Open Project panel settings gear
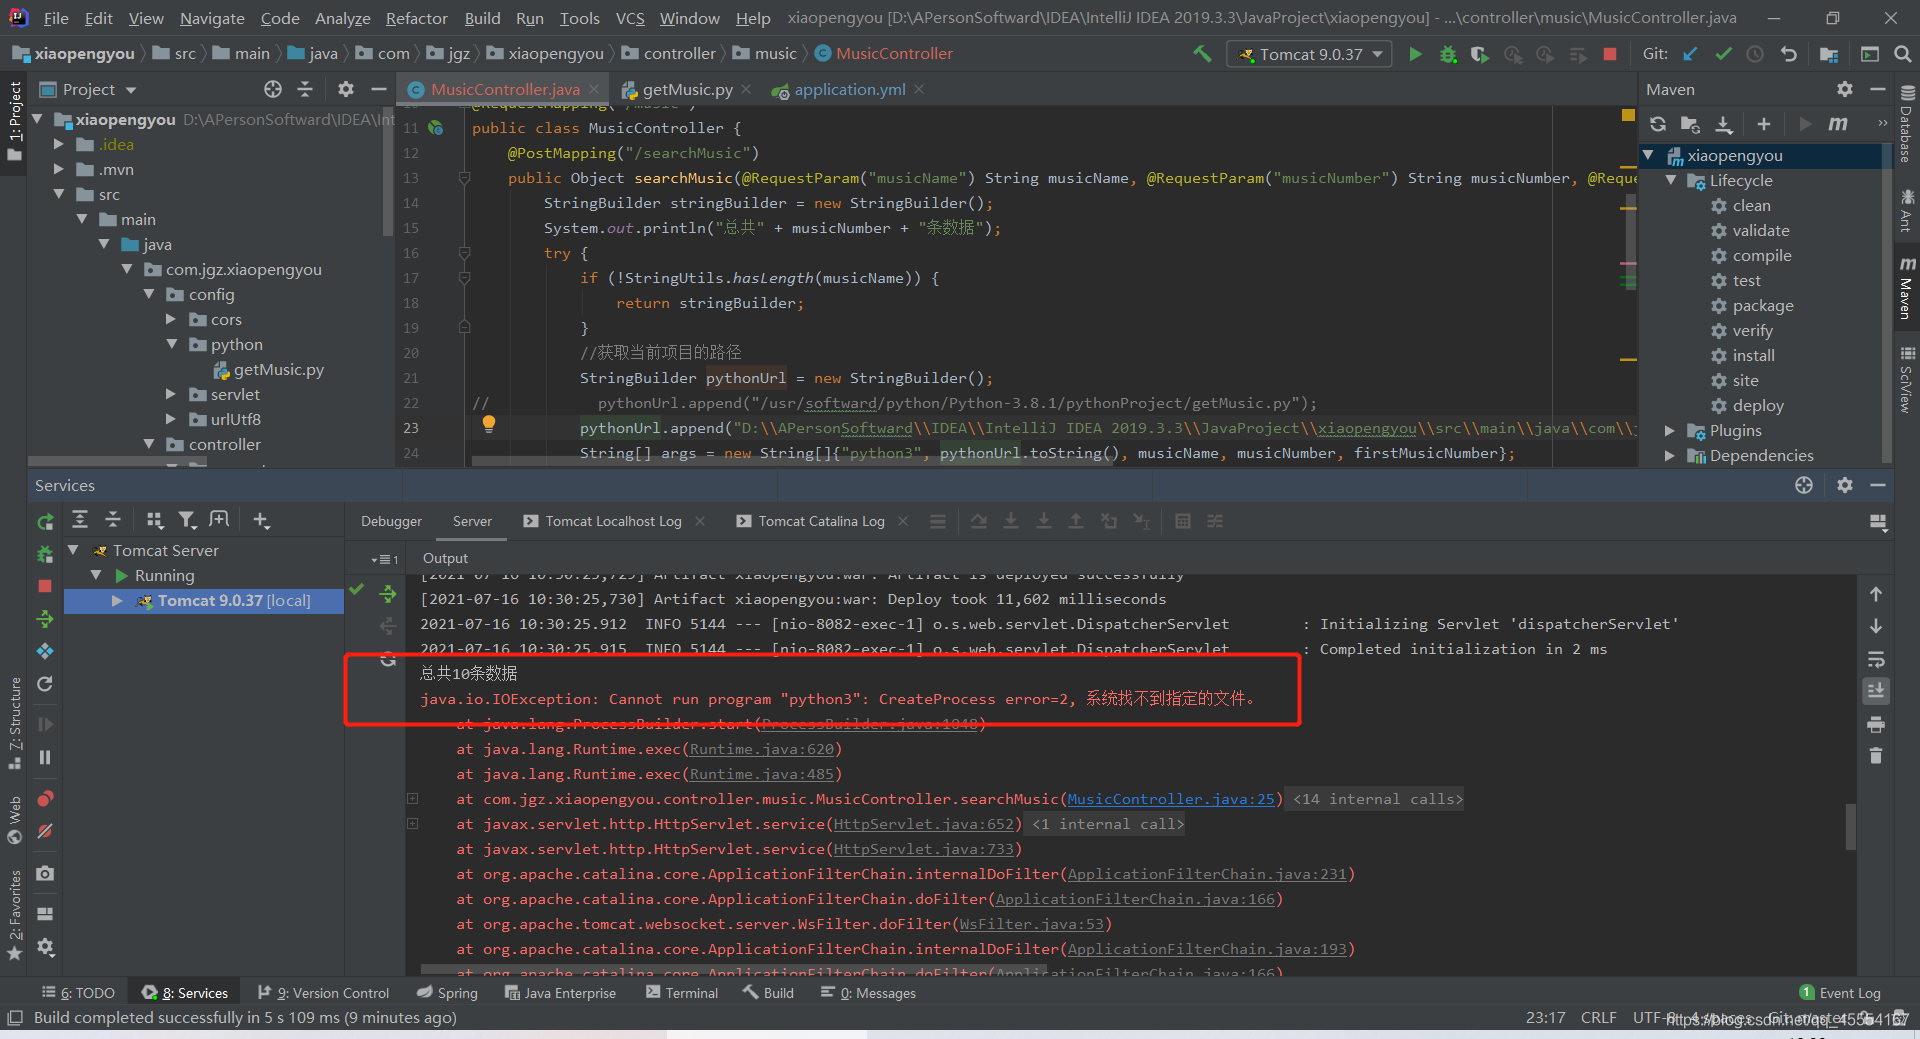The image size is (1920, 1039). coord(346,90)
